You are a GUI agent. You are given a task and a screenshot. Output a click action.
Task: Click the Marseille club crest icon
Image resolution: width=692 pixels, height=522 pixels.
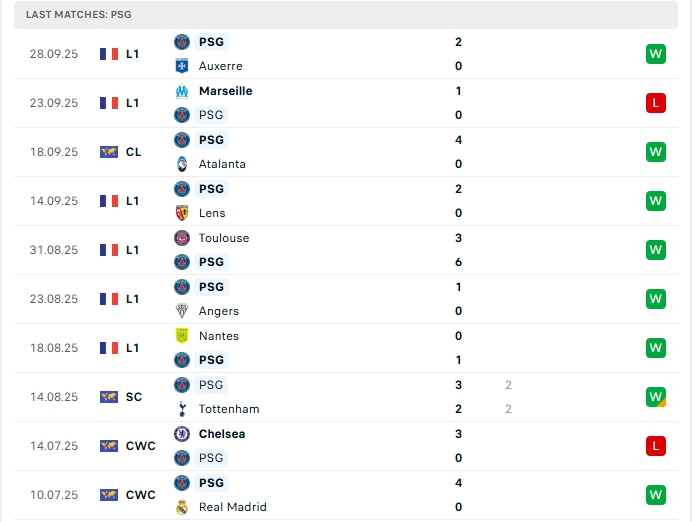pos(182,91)
